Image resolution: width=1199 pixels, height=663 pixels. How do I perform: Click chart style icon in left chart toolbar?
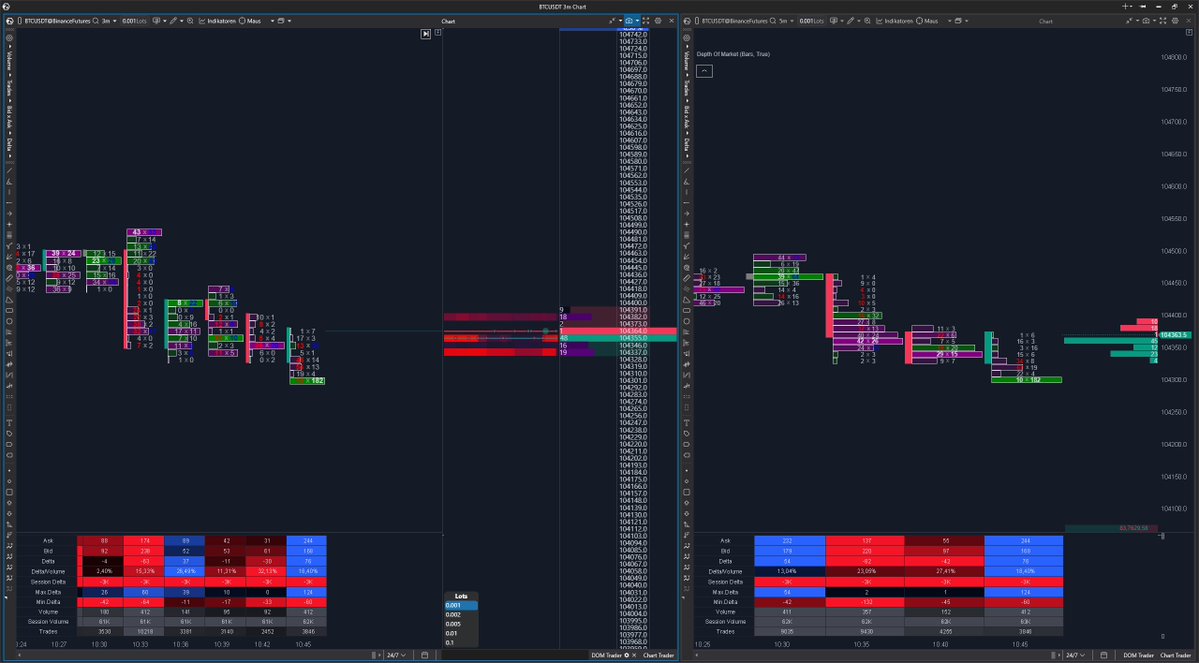[x=156, y=21]
